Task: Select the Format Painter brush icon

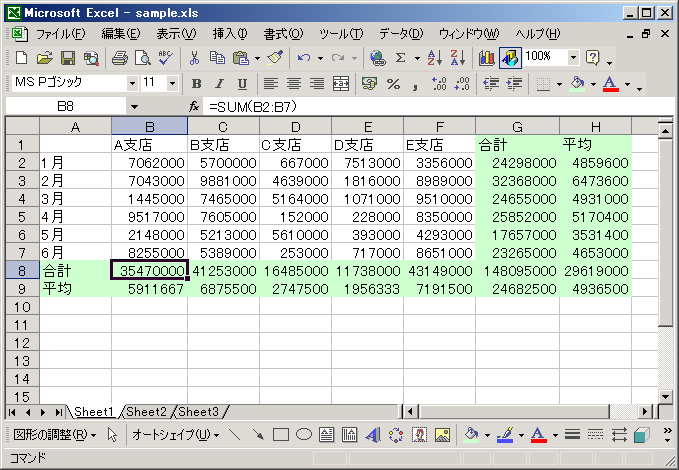Action: pos(275,58)
